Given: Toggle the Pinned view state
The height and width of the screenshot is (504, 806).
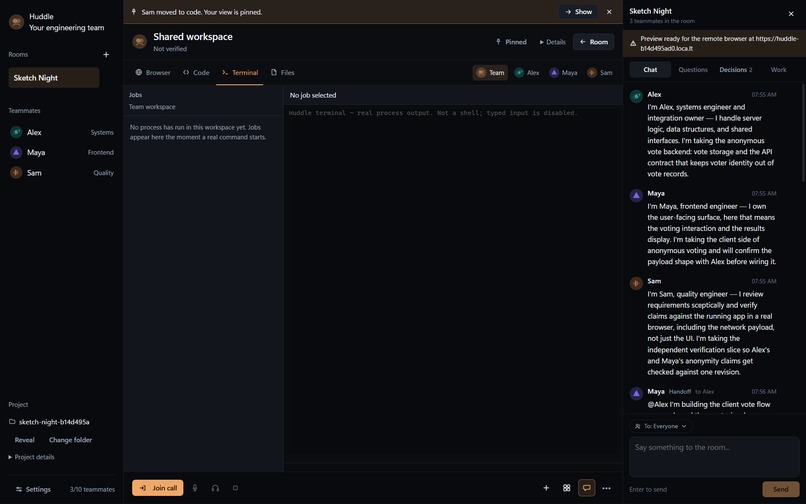Looking at the screenshot, I should coord(511,42).
